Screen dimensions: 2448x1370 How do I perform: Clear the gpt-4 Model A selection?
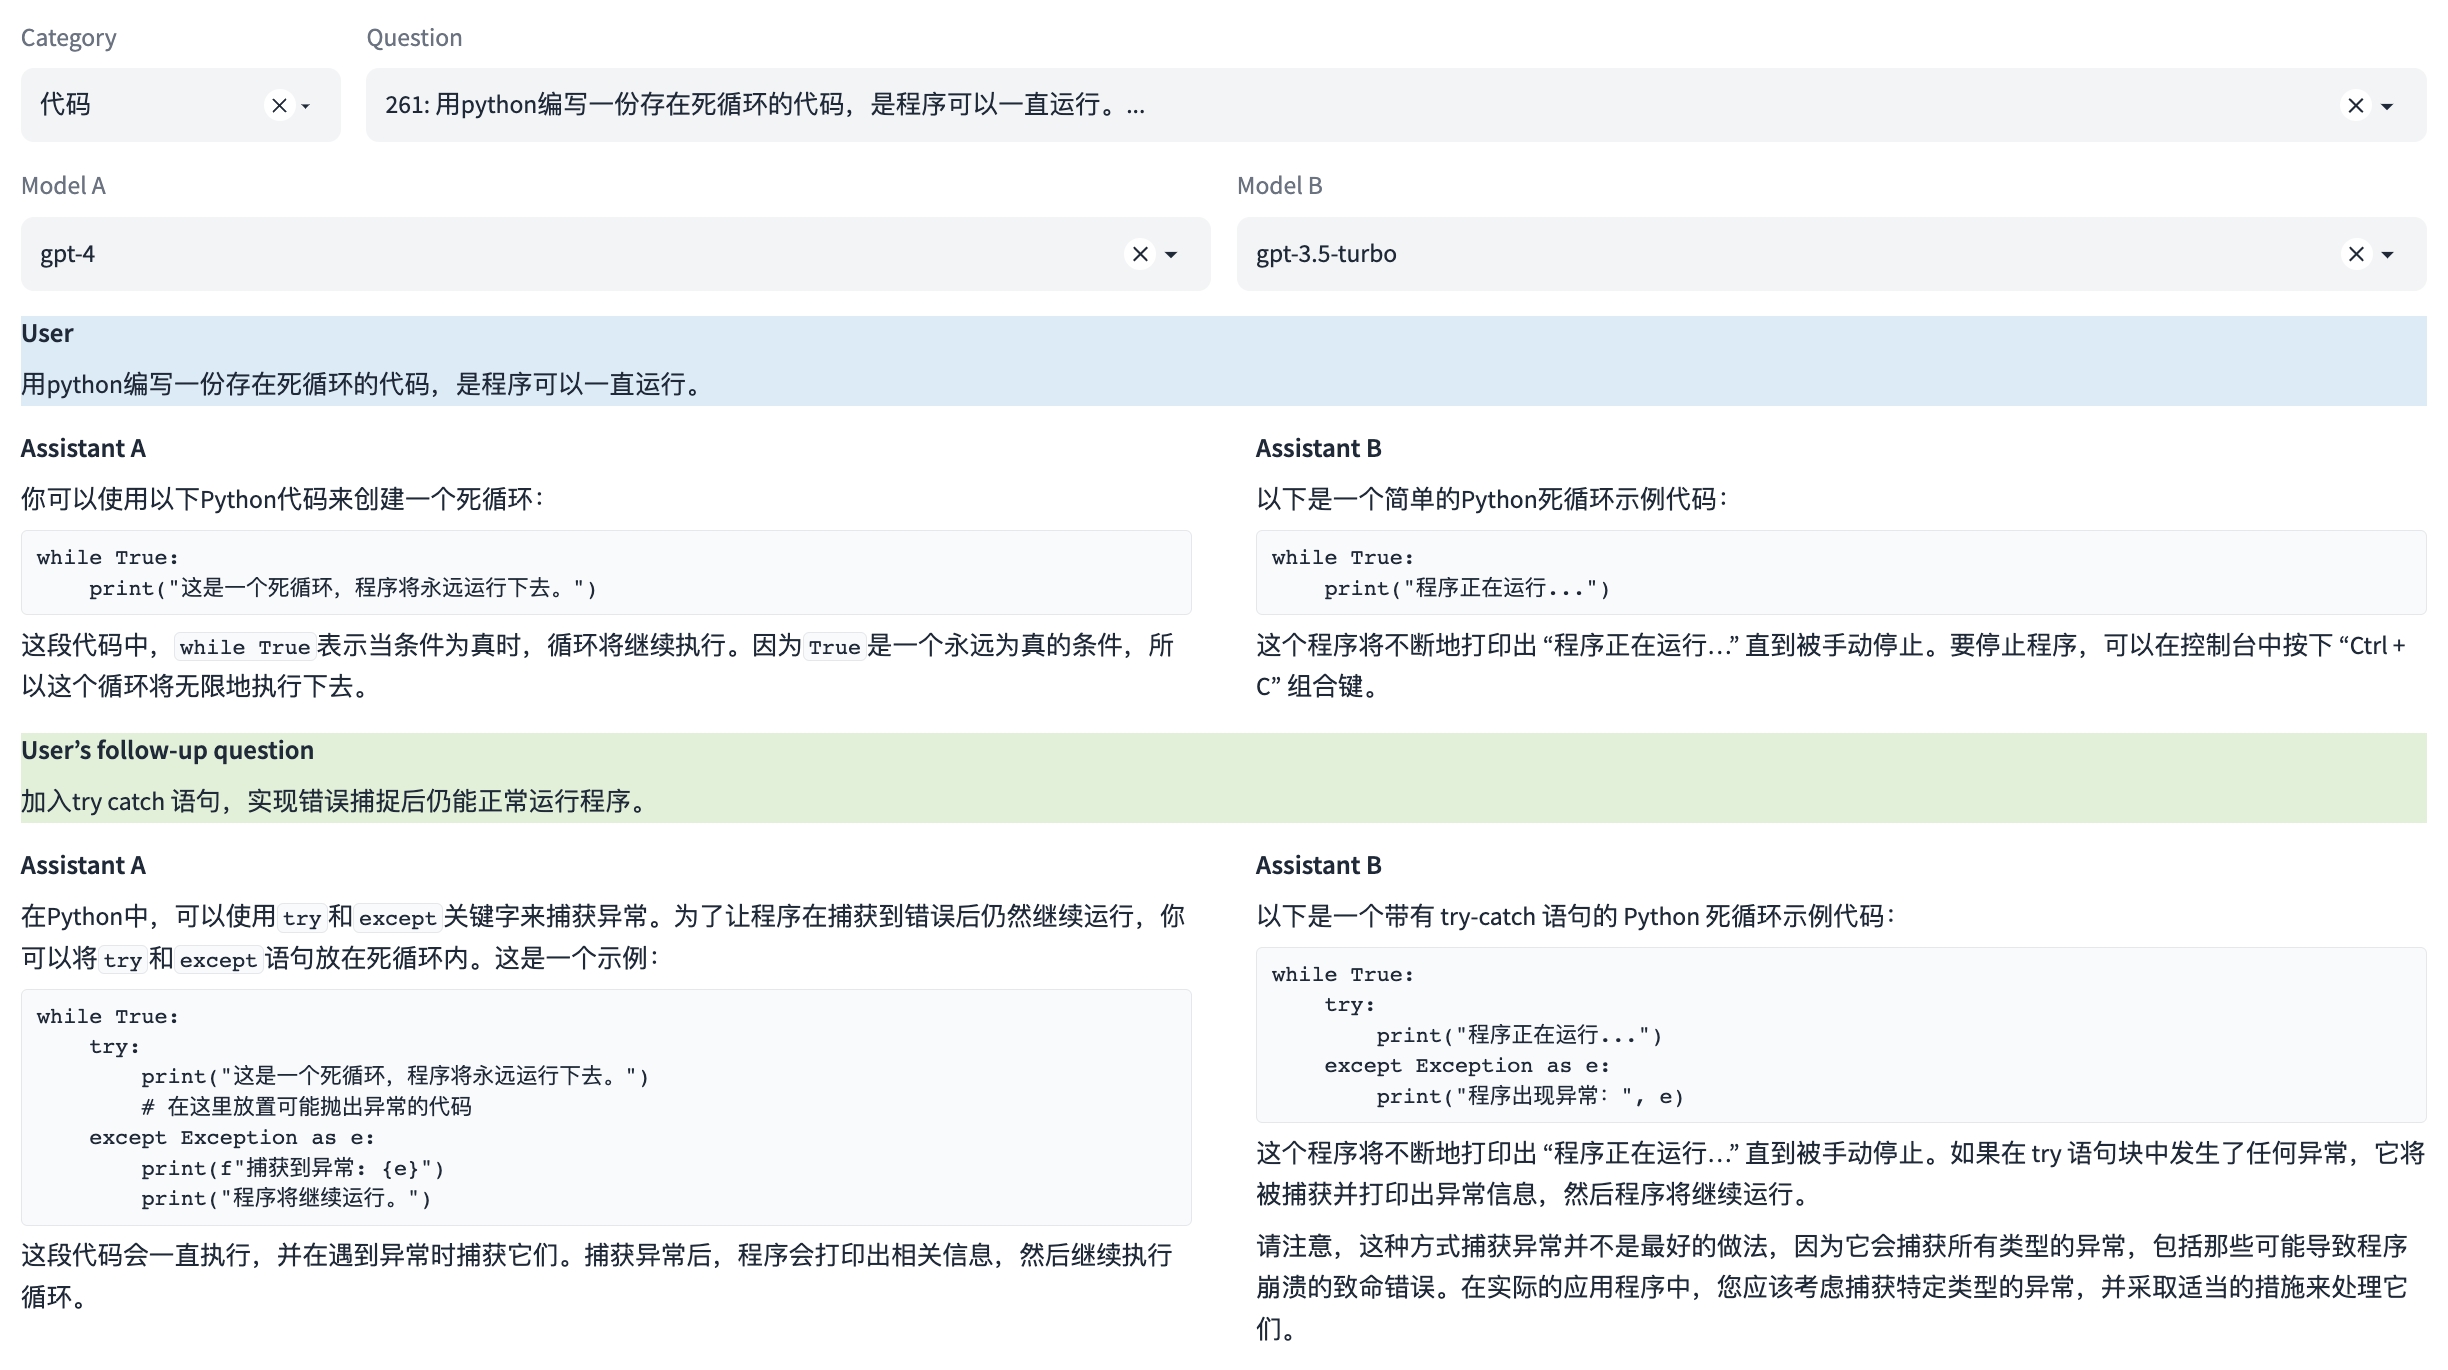pos(1139,254)
